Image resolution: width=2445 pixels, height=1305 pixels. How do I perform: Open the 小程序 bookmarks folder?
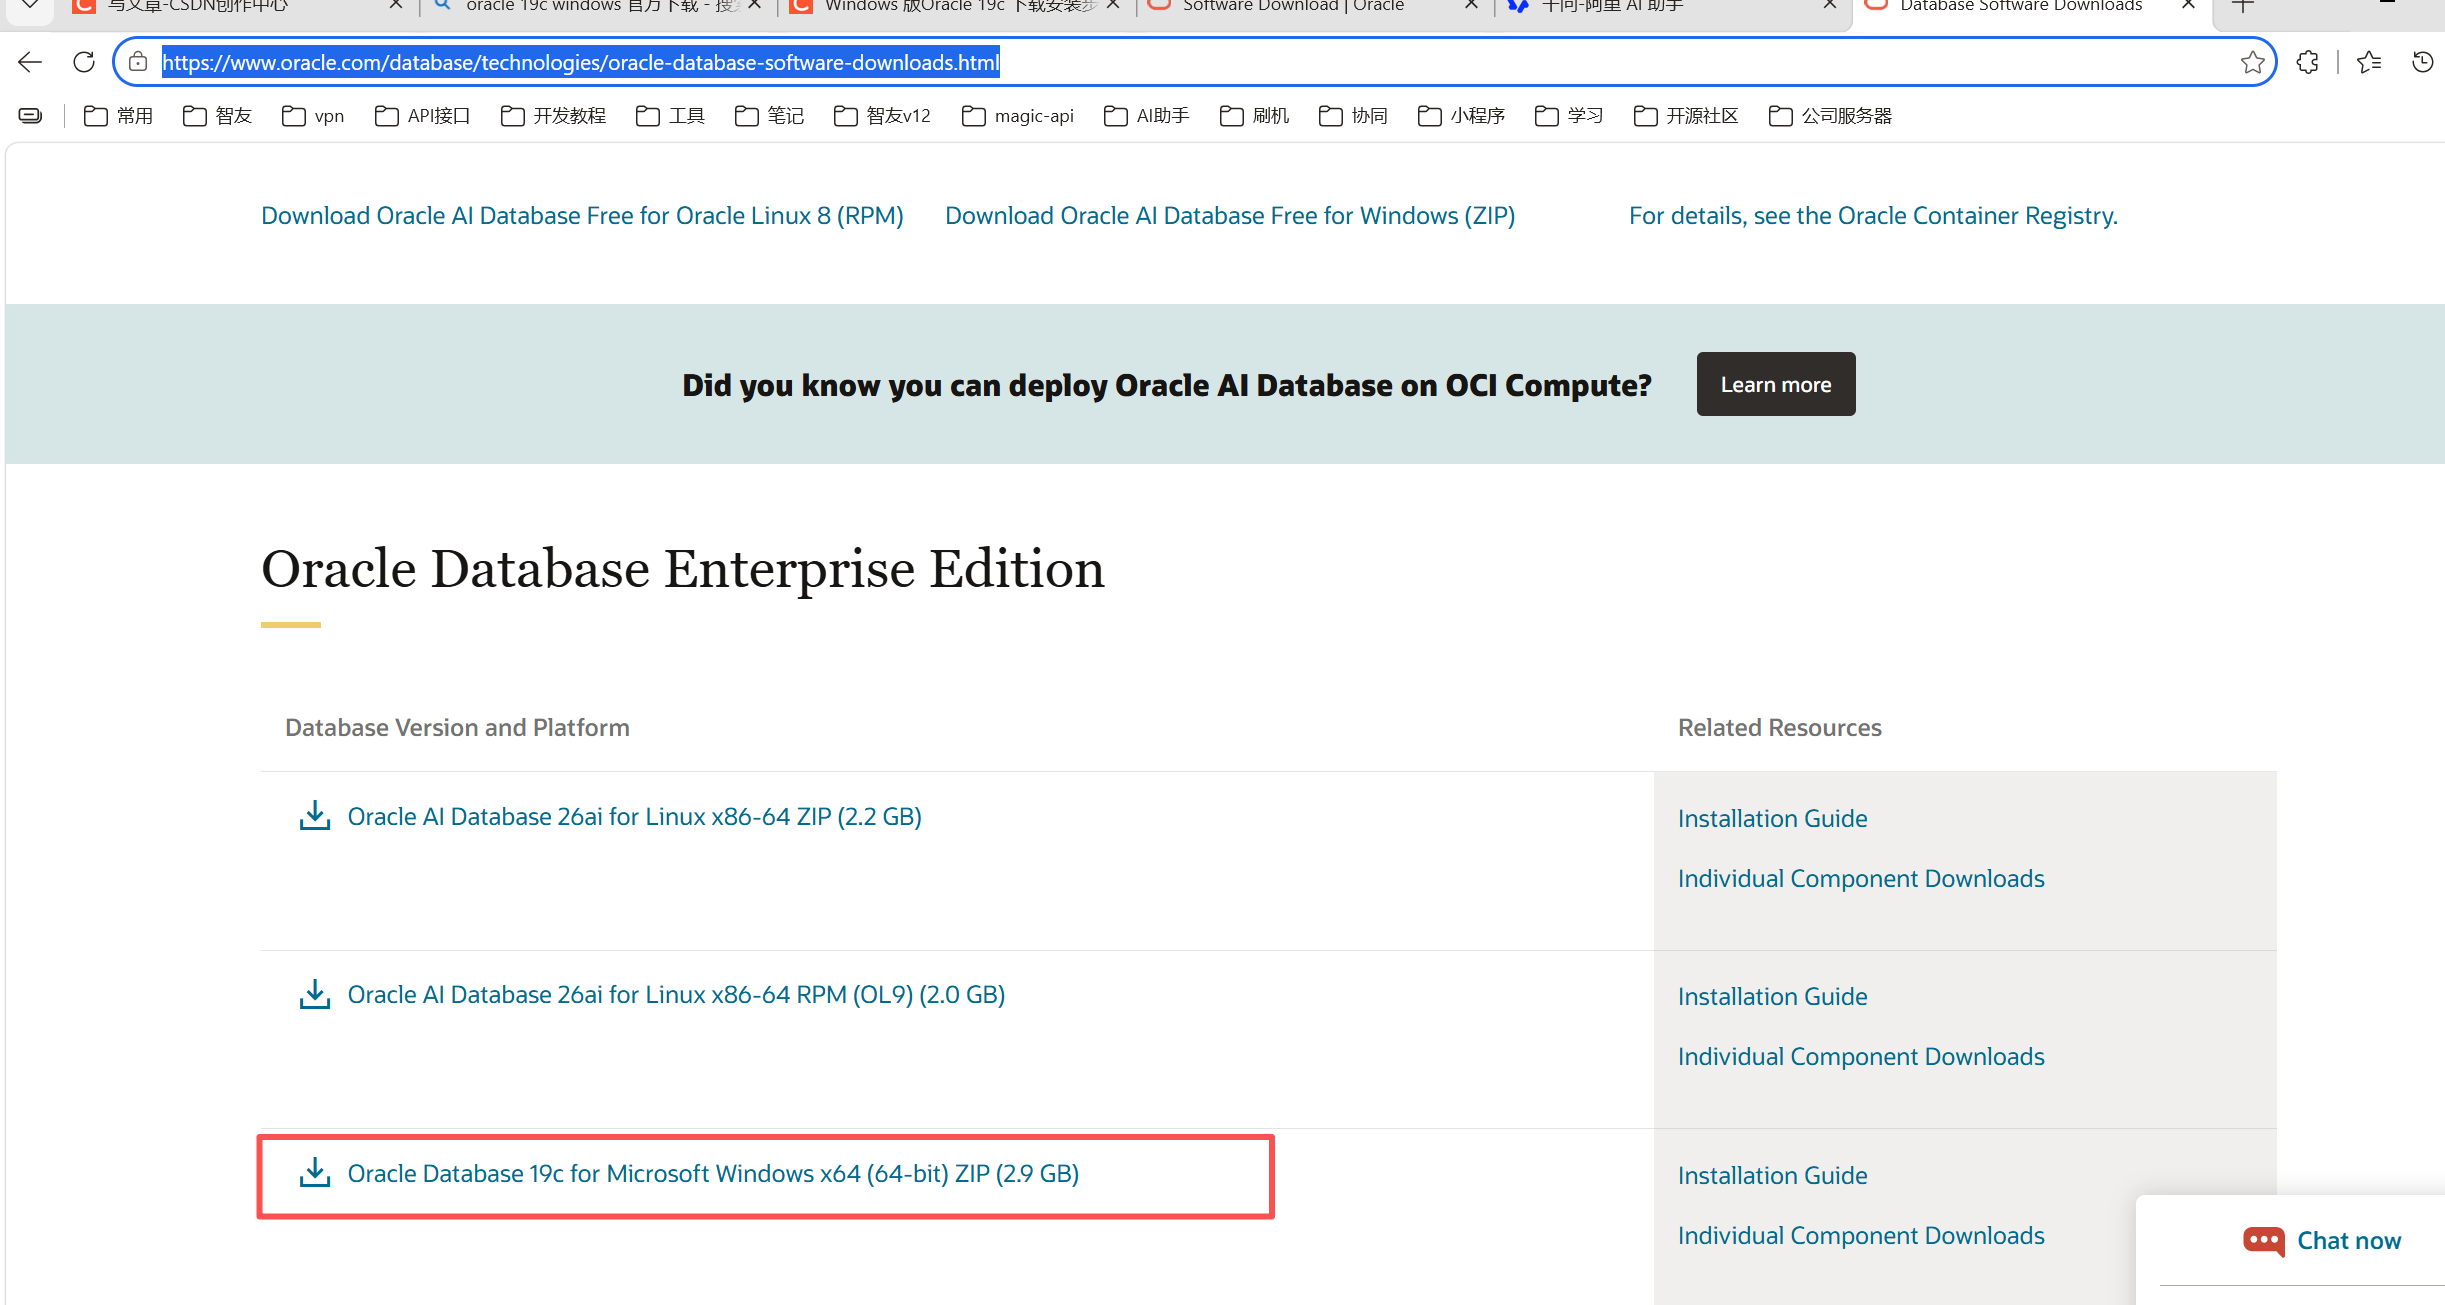pos(1462,116)
